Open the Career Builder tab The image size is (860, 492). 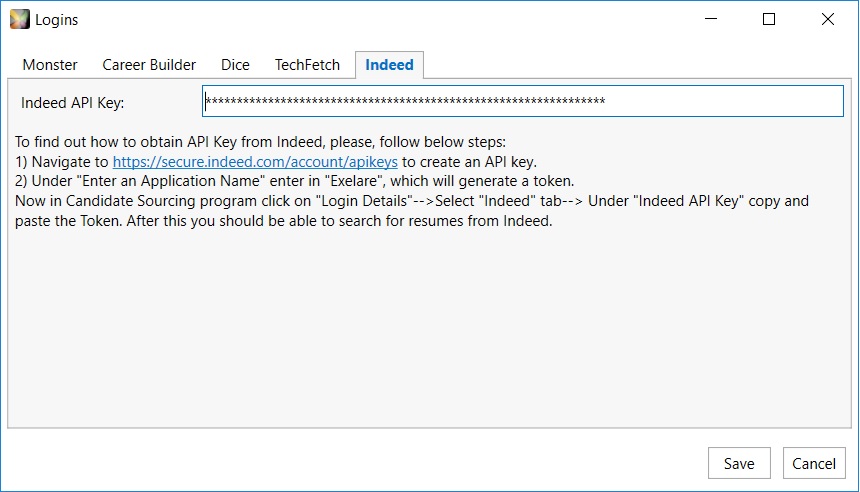click(x=149, y=65)
